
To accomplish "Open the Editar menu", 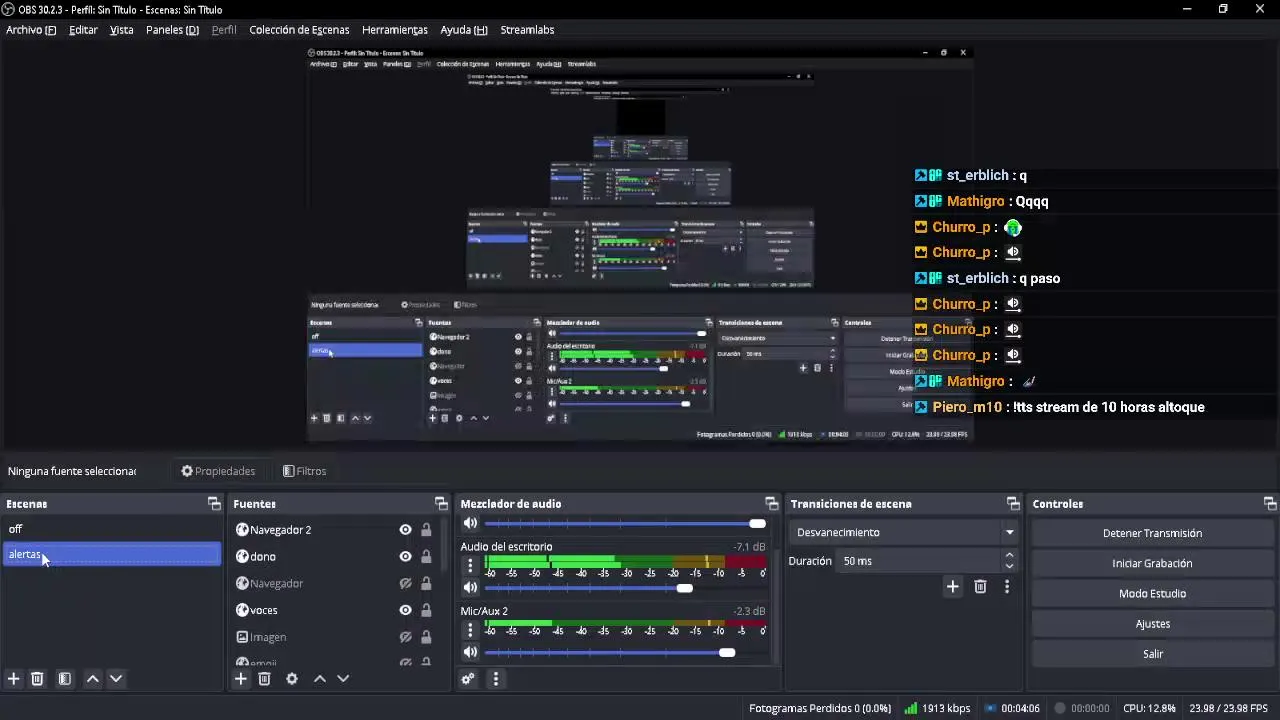I will click(83, 30).
